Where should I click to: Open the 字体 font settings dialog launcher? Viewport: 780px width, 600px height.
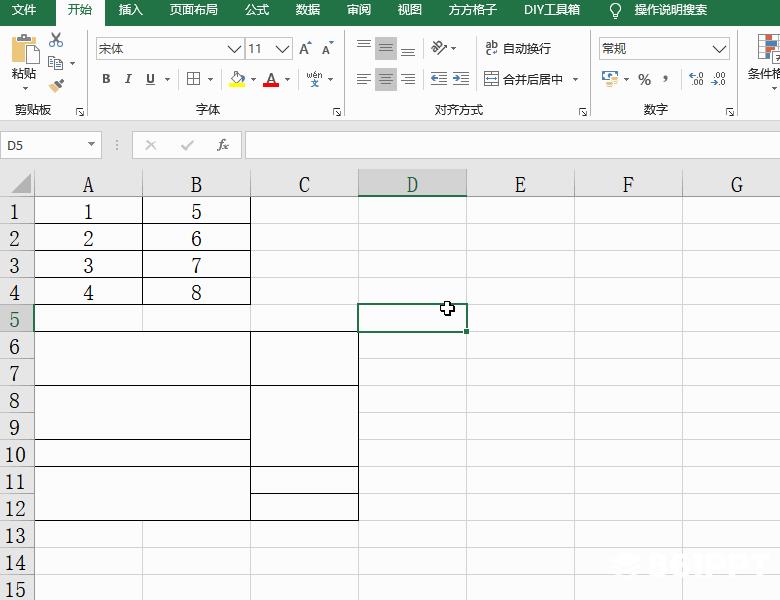click(x=337, y=112)
